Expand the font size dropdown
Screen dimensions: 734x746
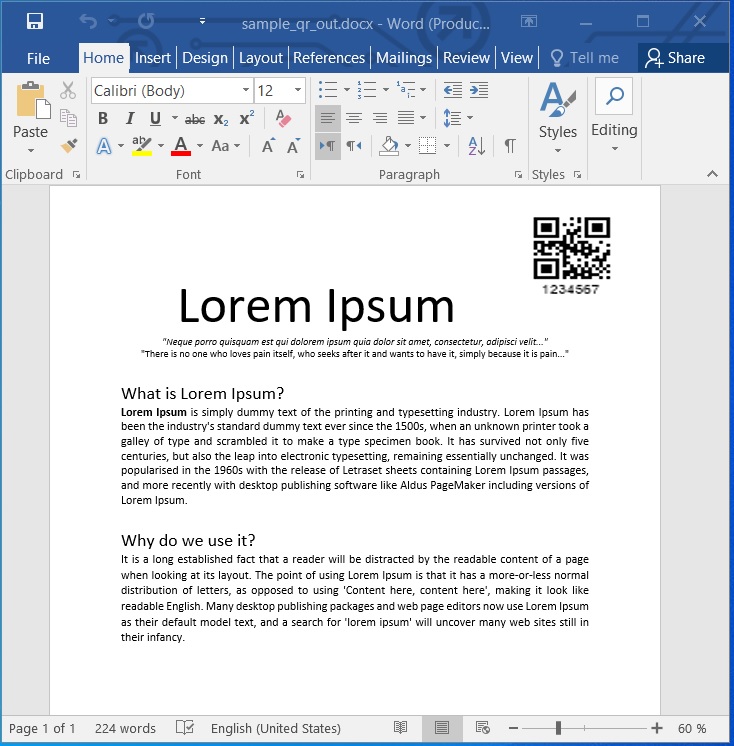(298, 91)
